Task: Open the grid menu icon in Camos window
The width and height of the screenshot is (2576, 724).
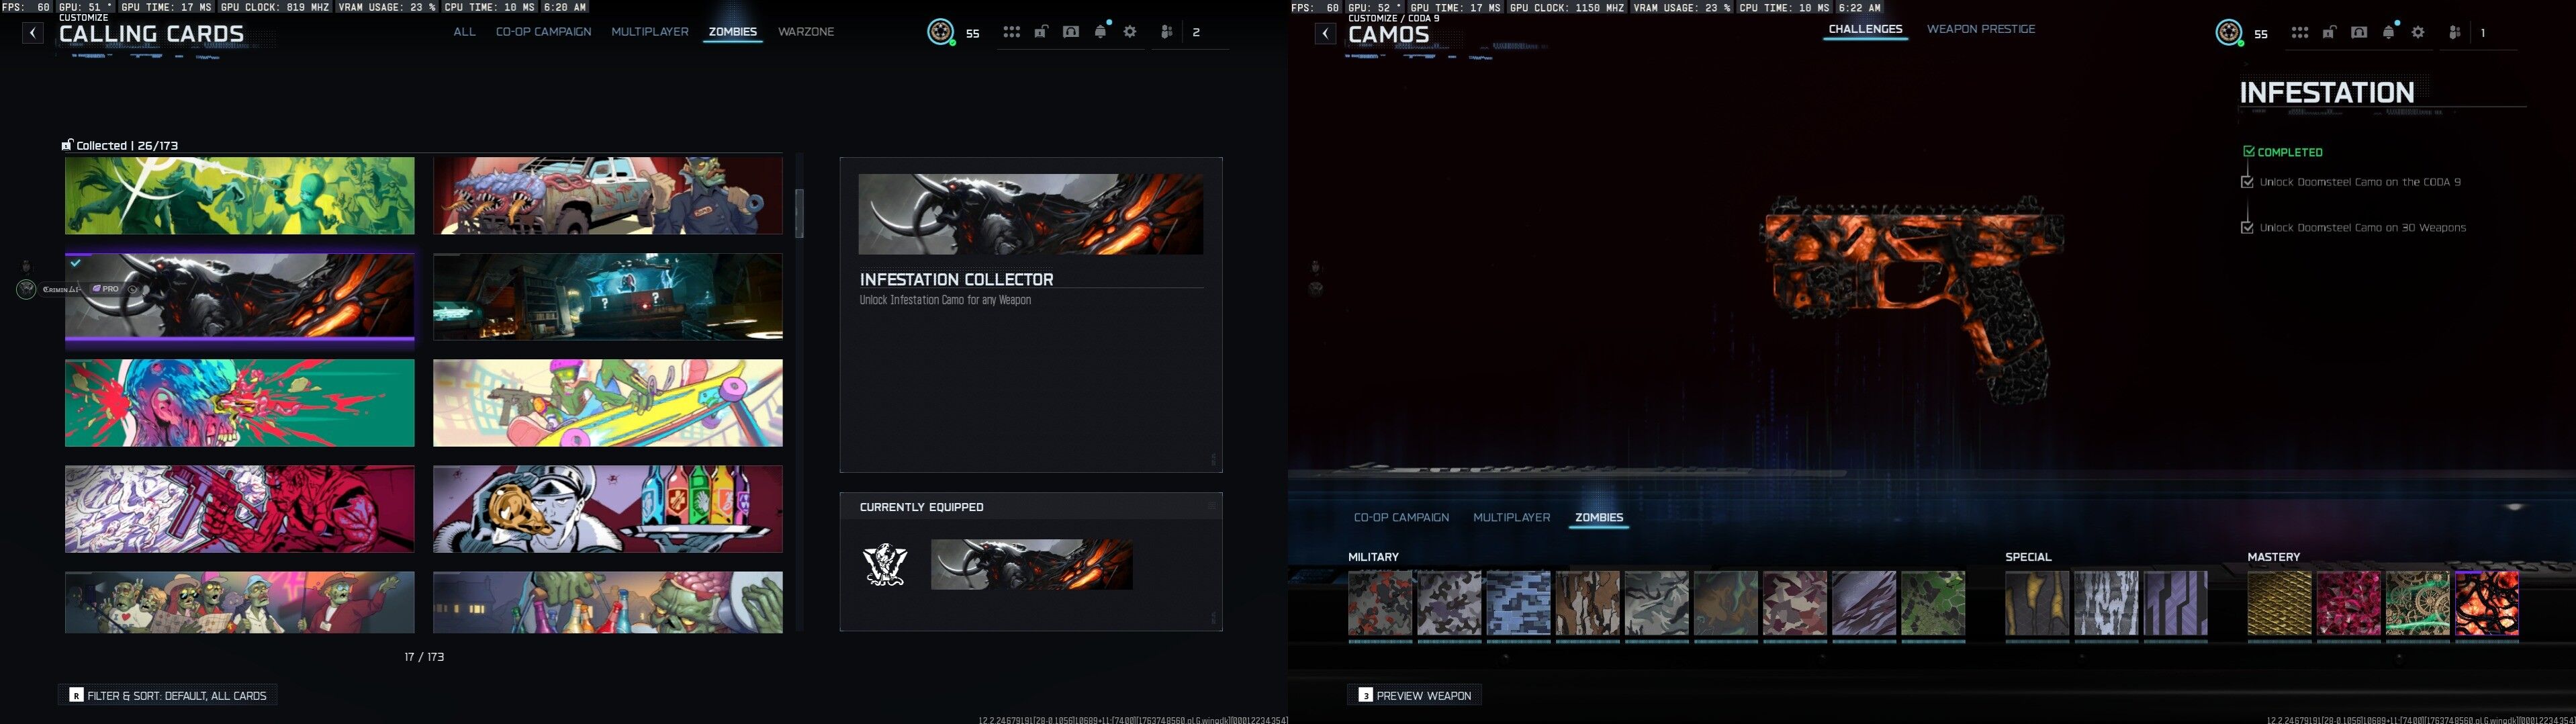Action: tap(2300, 33)
